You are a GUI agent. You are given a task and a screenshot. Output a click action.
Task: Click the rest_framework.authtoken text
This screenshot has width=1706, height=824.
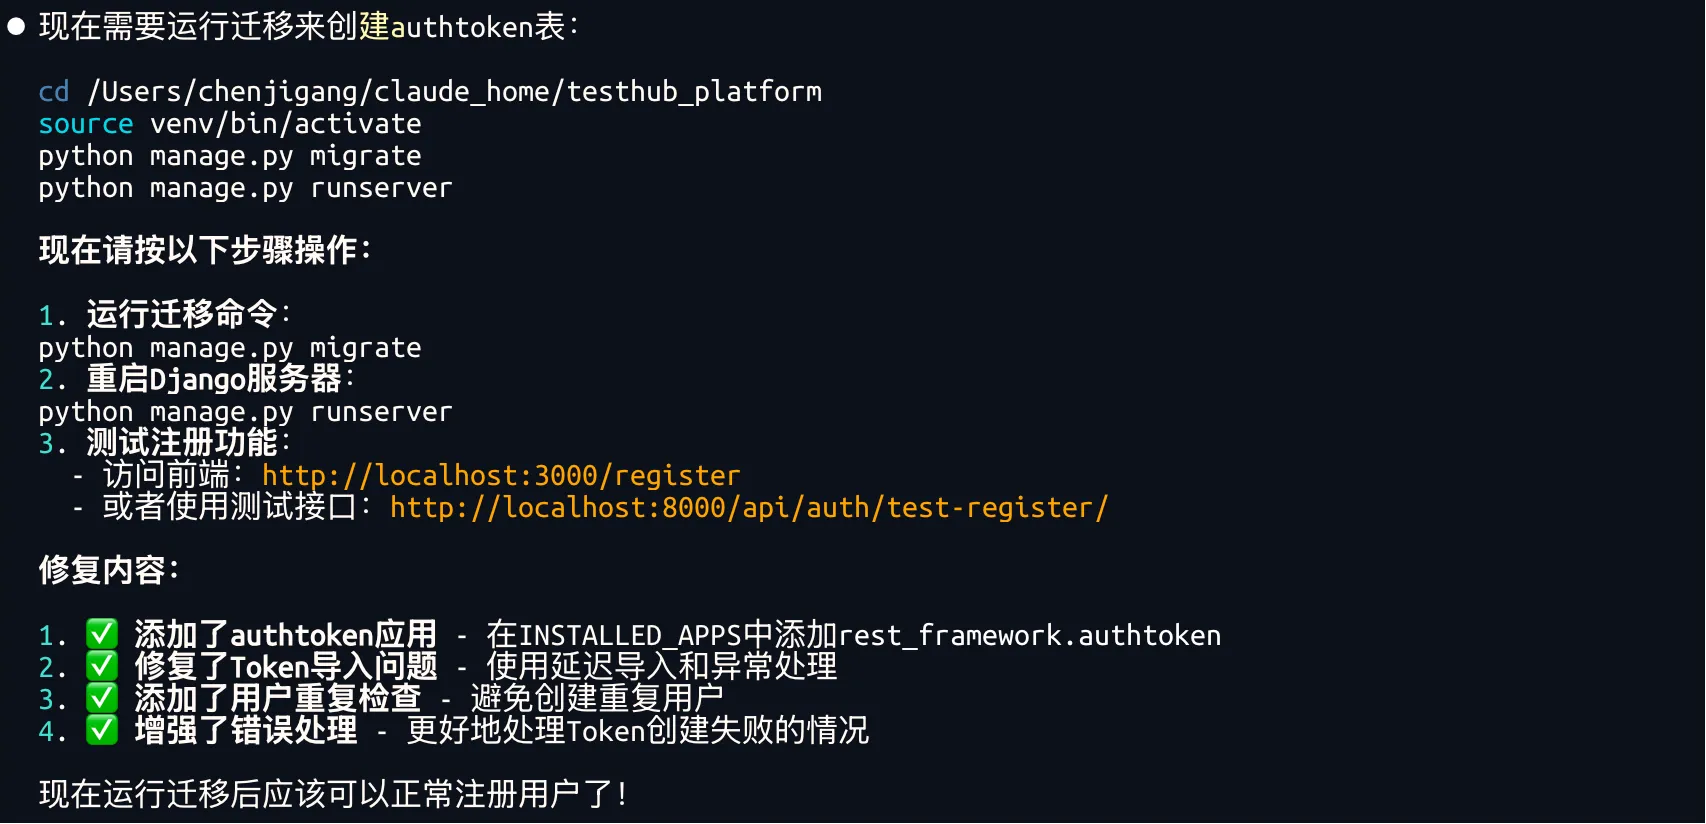(x=1030, y=635)
